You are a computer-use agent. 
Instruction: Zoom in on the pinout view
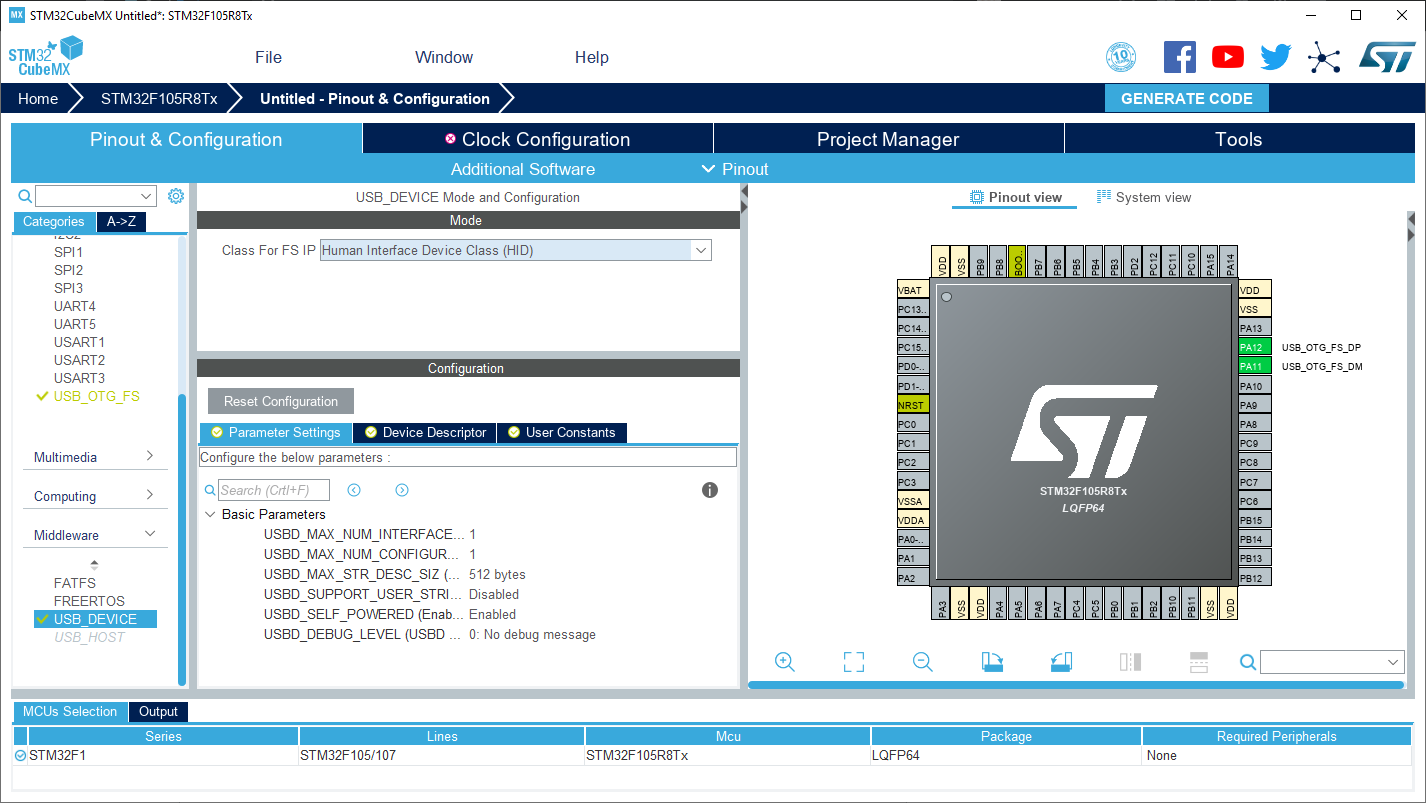tap(785, 662)
